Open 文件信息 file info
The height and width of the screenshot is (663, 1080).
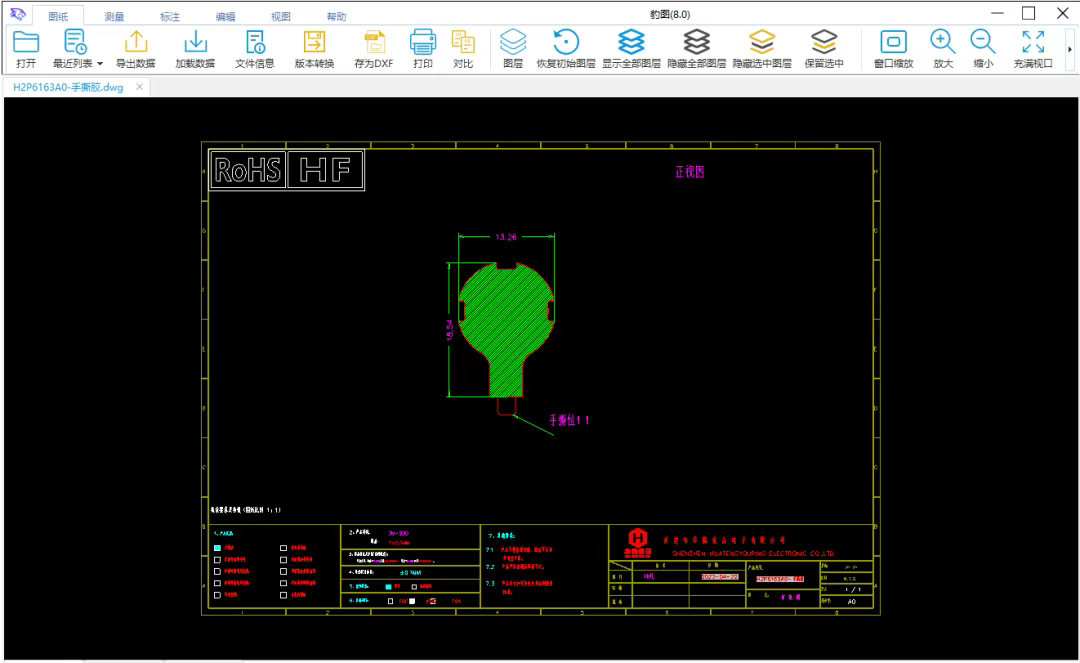coord(255,49)
